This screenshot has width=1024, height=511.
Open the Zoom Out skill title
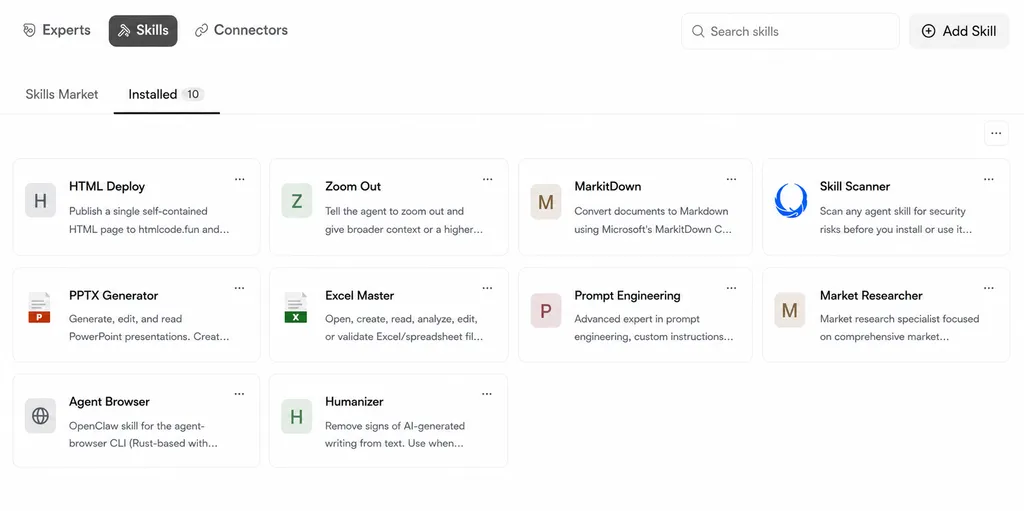click(x=353, y=186)
